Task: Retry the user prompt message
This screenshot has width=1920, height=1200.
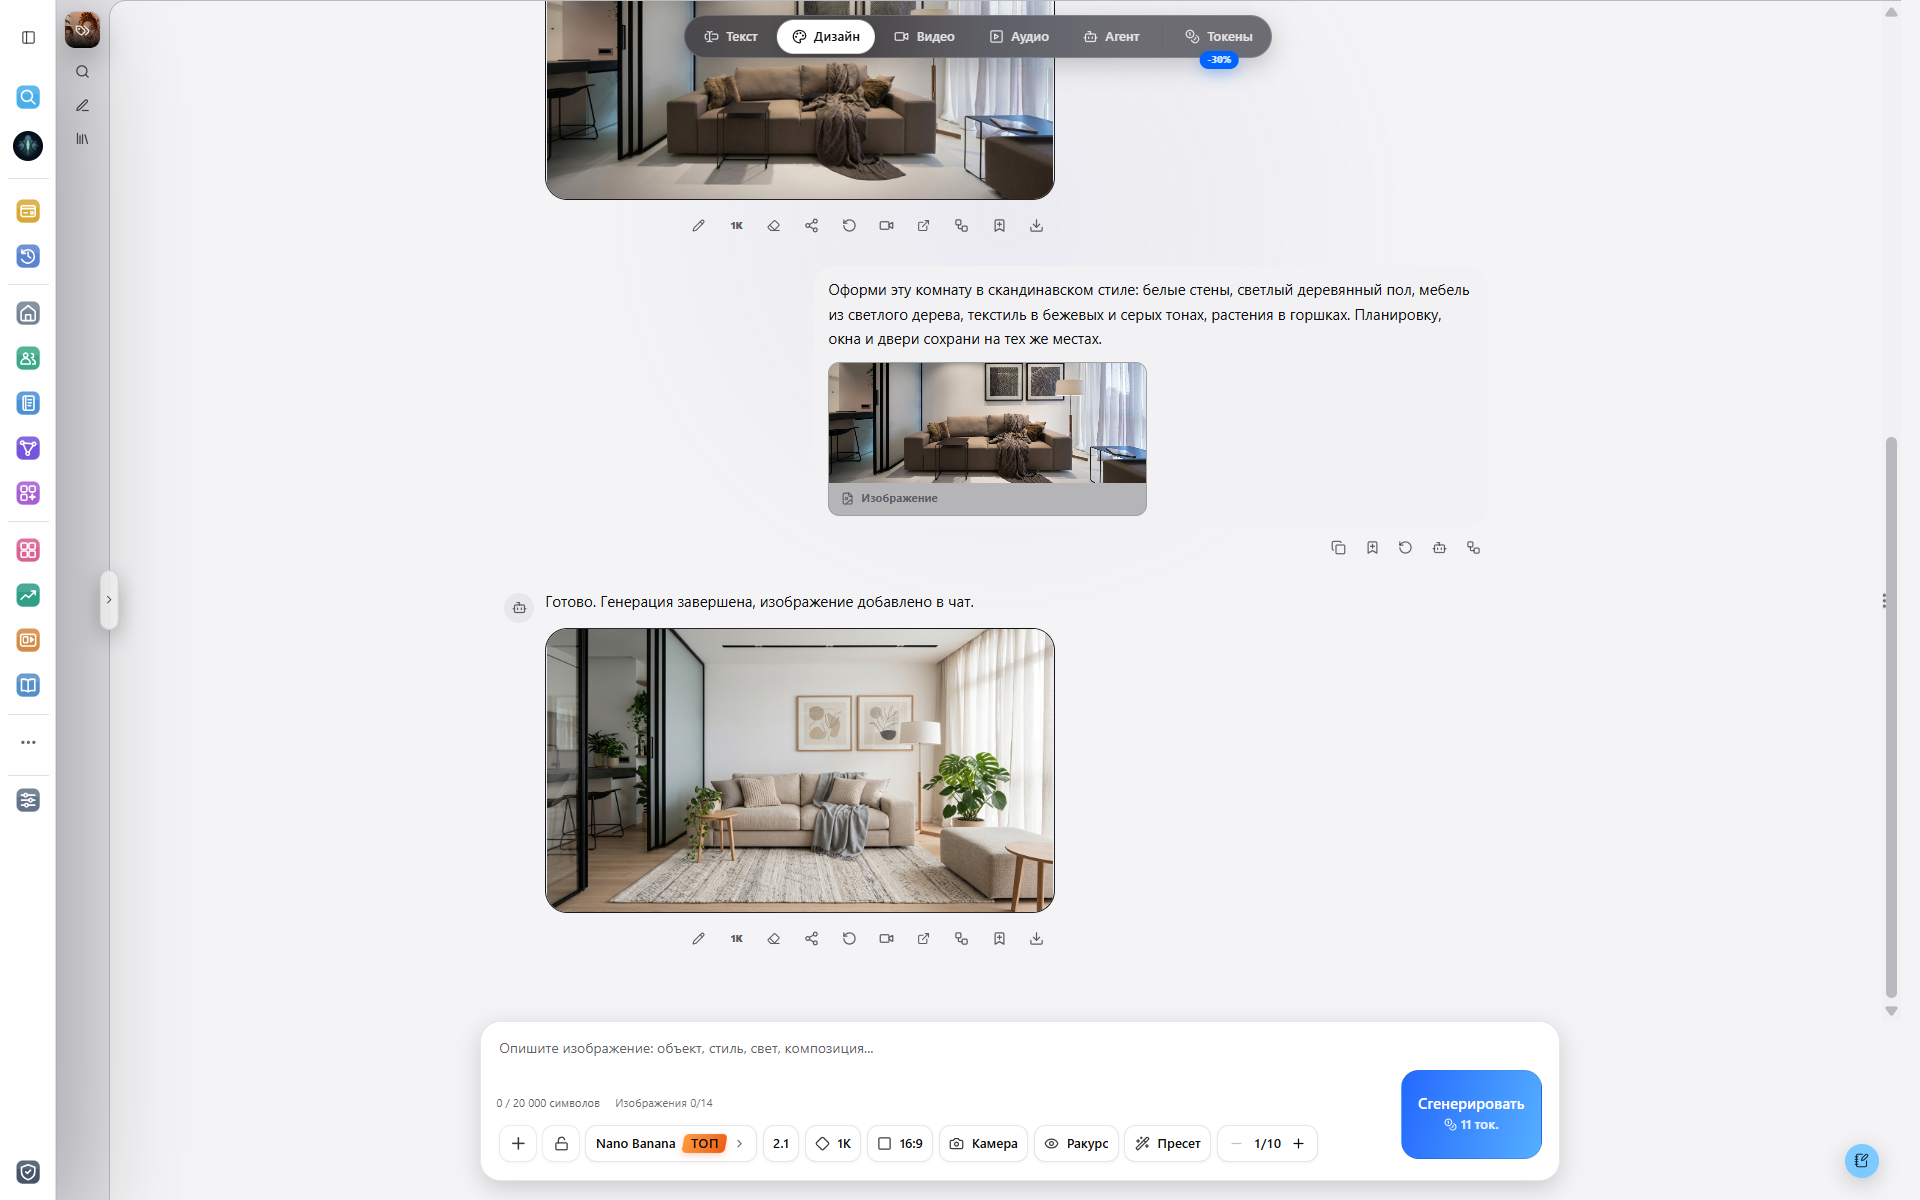Action: click(x=1405, y=547)
